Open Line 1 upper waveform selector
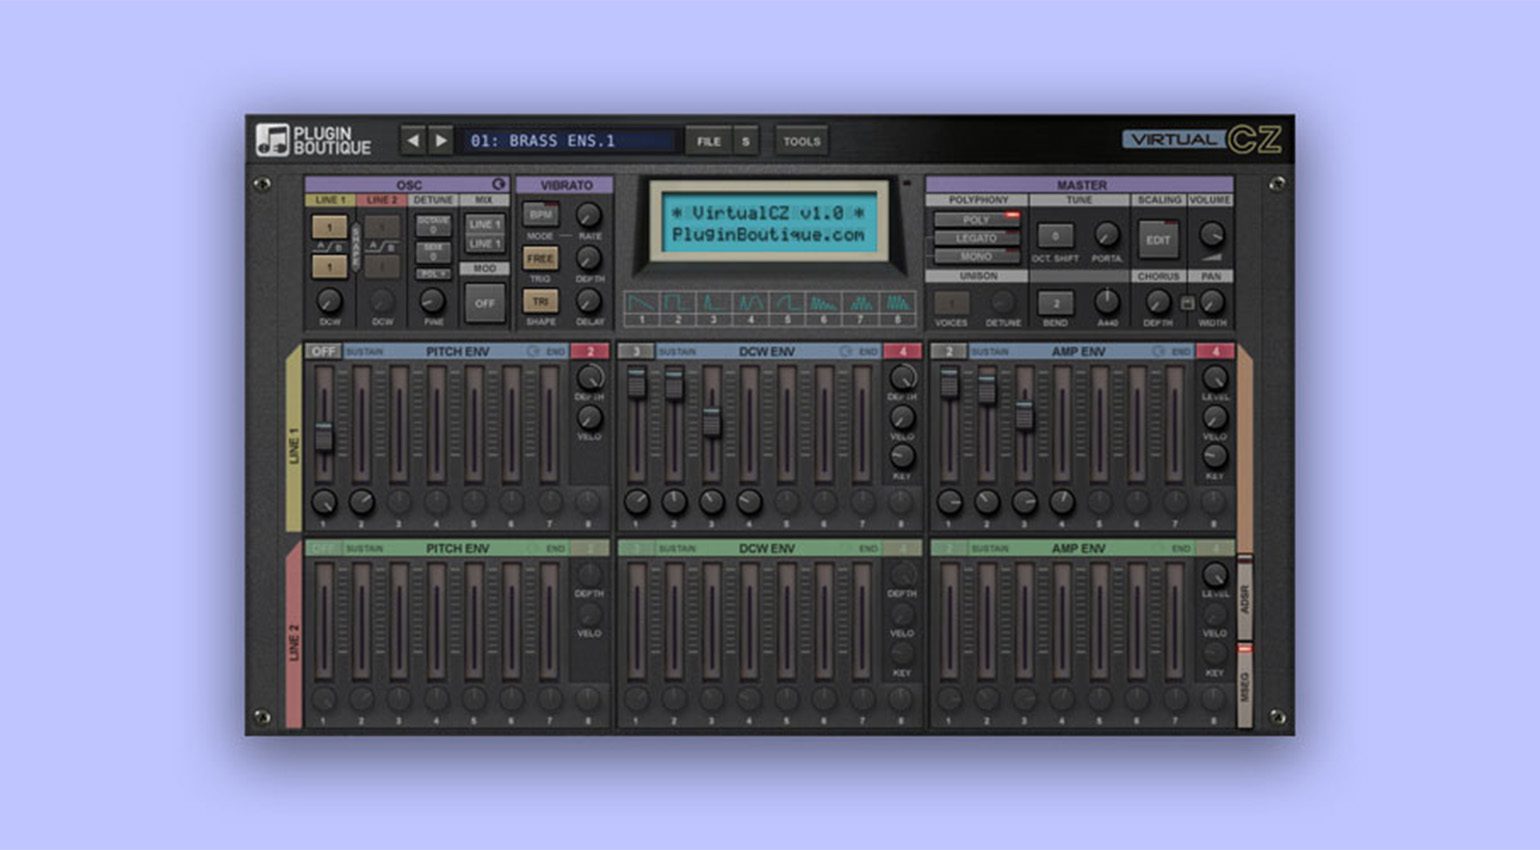 [x=329, y=227]
